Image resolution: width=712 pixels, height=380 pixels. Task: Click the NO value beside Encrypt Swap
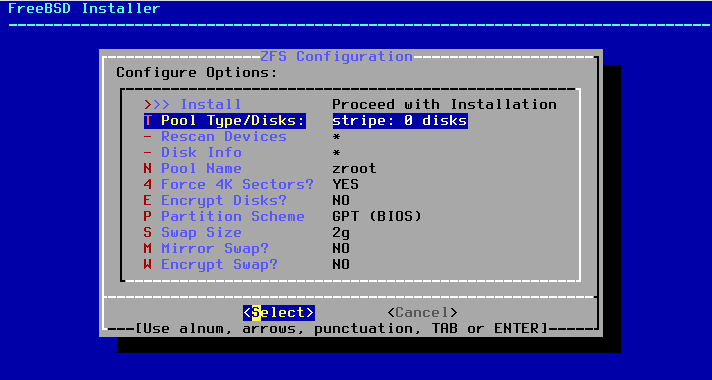coord(341,264)
